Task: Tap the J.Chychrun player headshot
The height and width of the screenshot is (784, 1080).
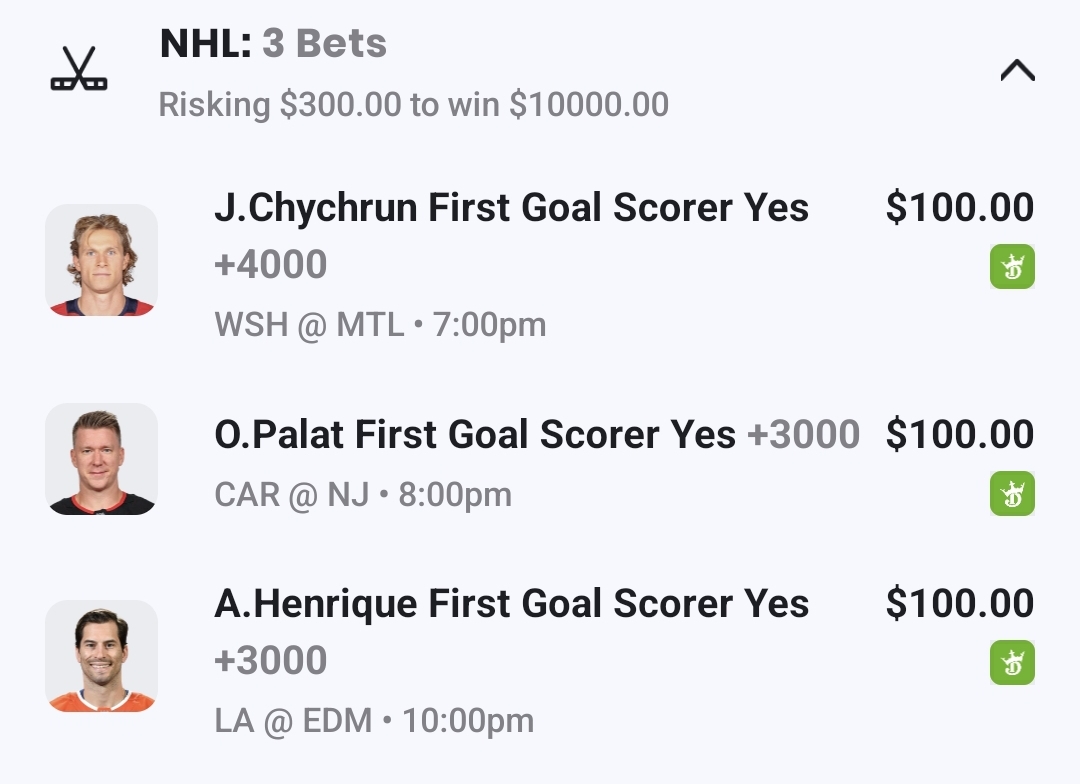Action: (x=101, y=260)
